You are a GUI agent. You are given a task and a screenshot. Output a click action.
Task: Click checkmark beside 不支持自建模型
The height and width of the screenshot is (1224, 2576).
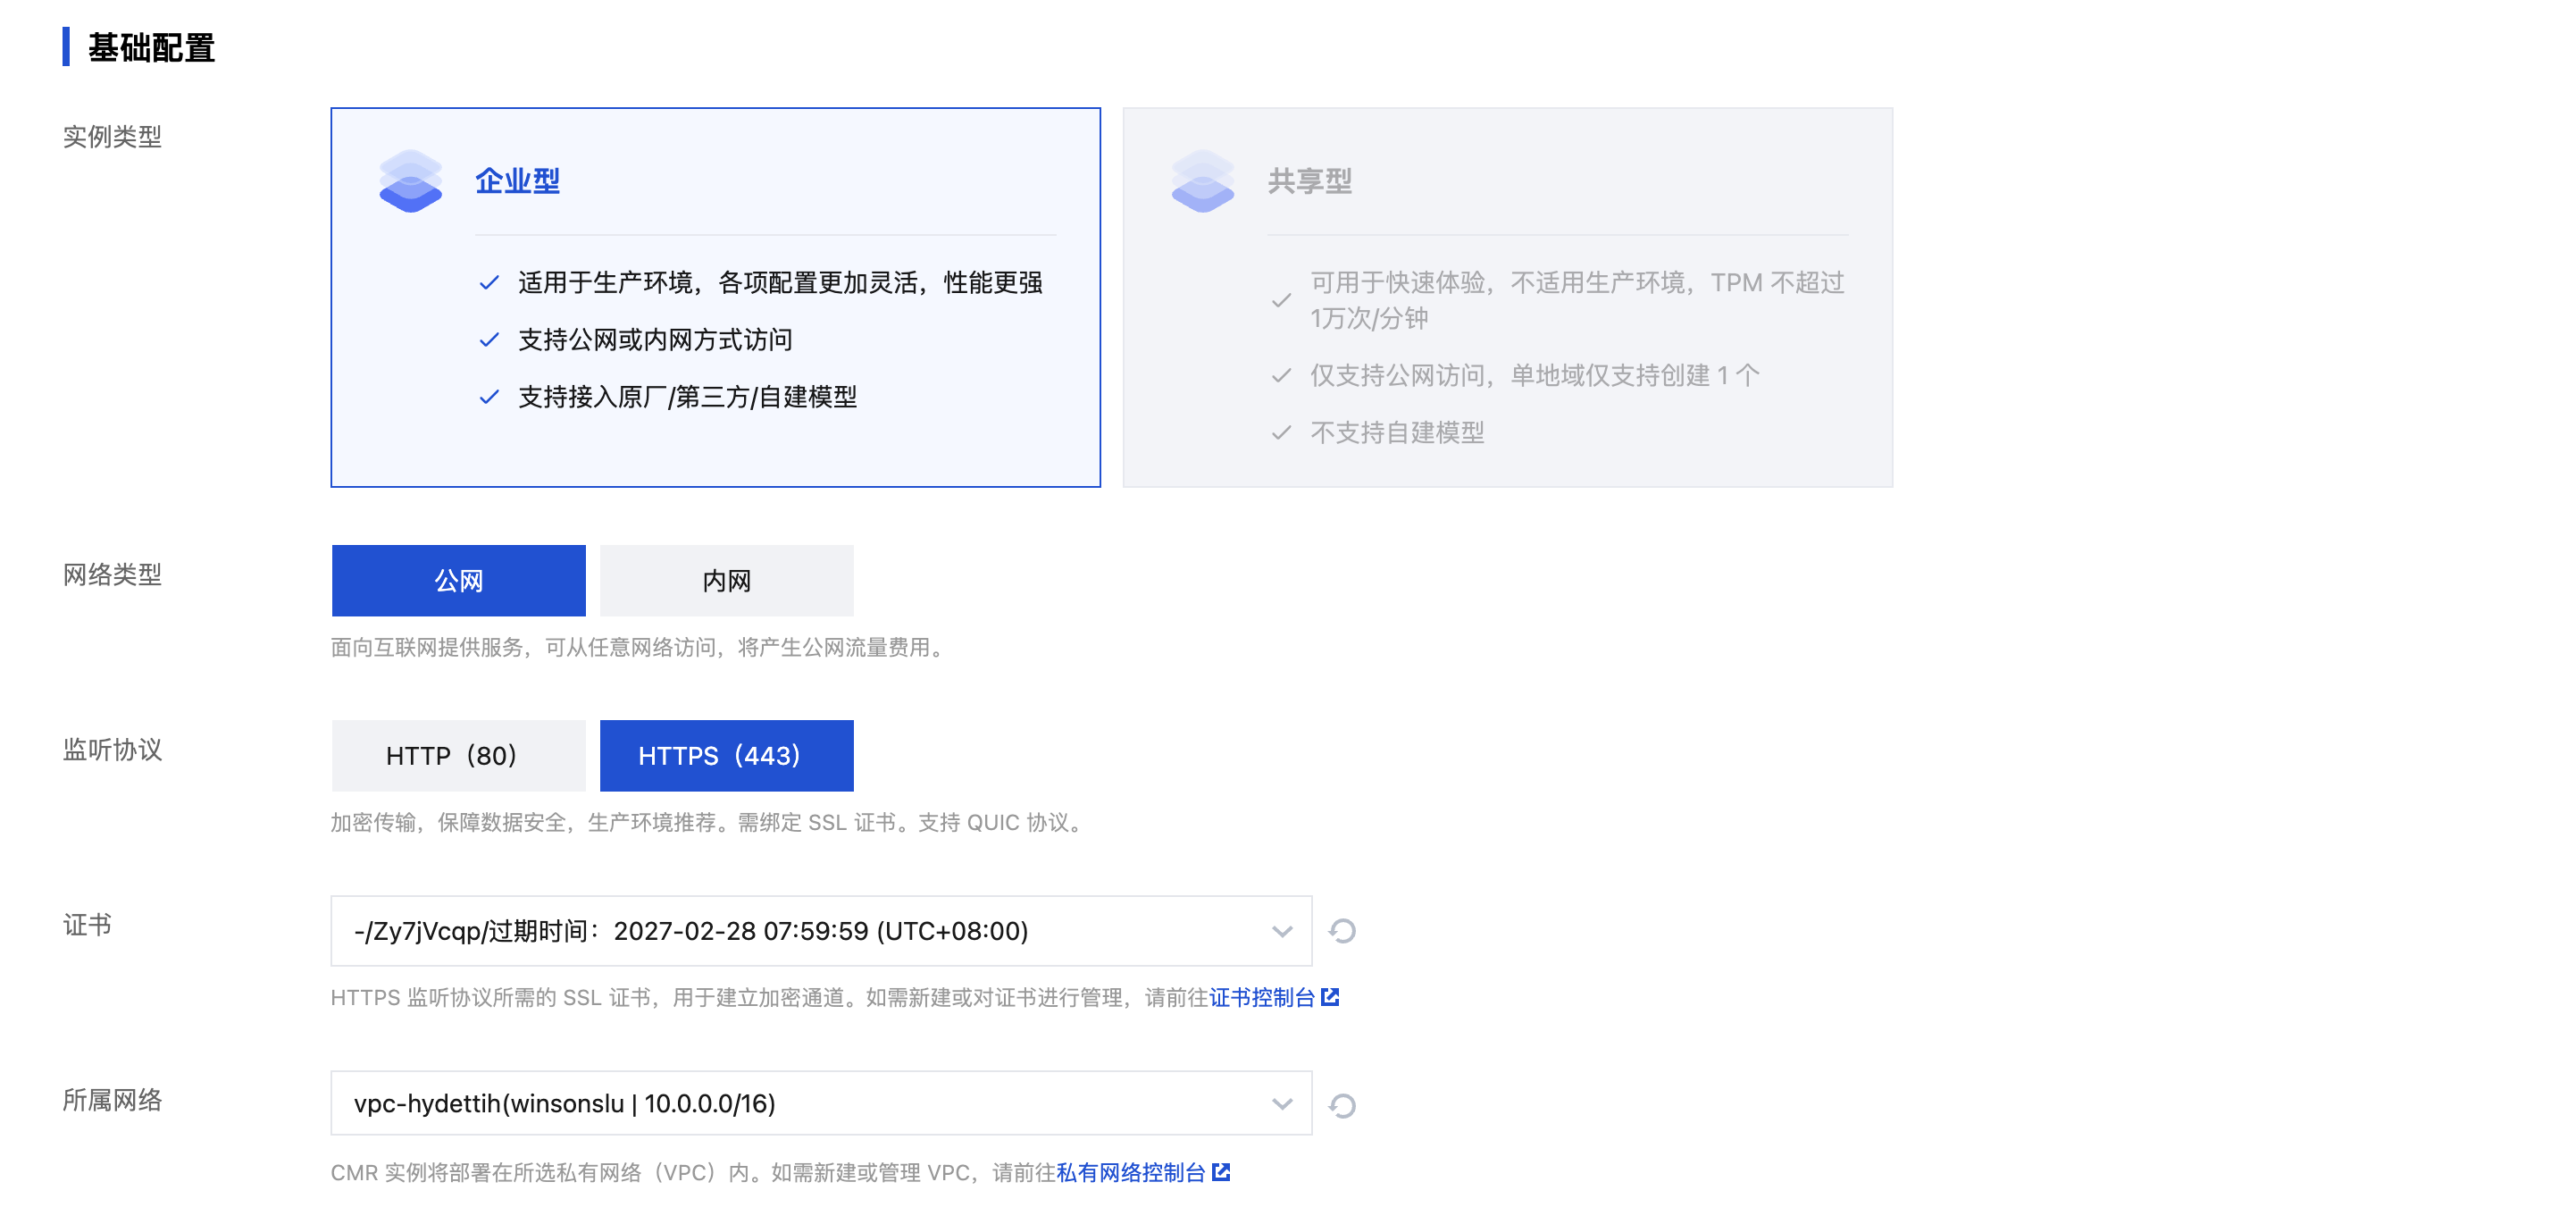(1281, 433)
